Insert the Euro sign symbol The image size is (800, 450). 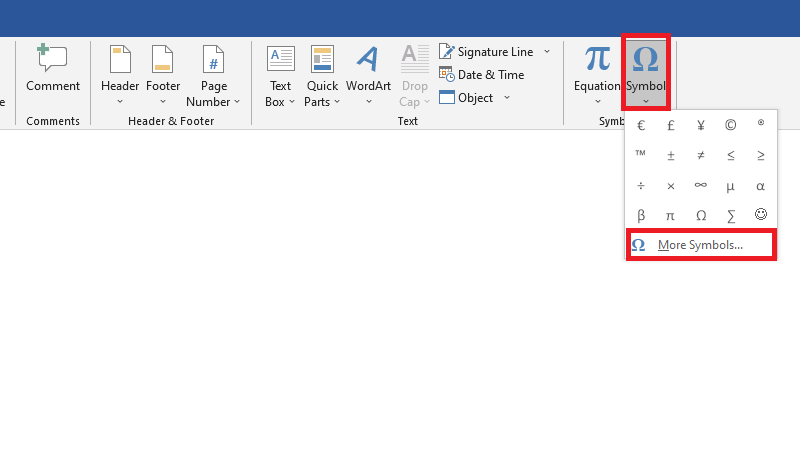click(641, 126)
